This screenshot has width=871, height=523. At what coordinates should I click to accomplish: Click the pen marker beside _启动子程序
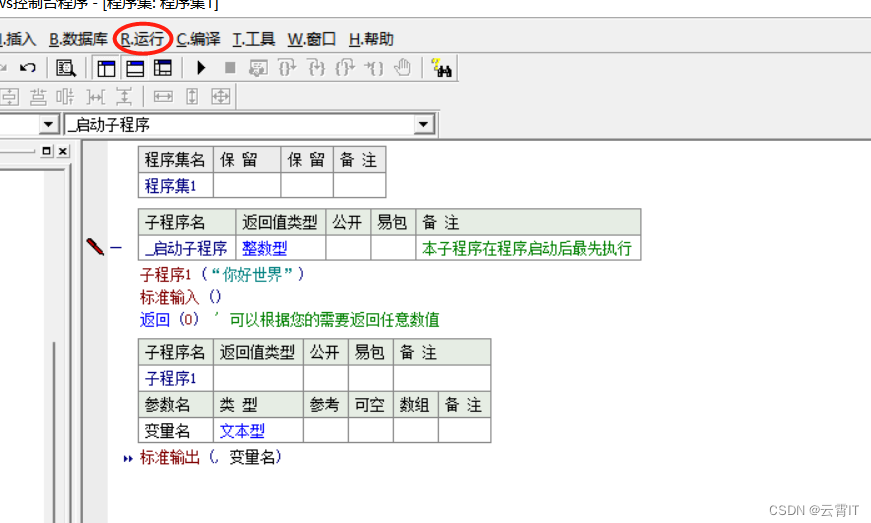(x=95, y=247)
